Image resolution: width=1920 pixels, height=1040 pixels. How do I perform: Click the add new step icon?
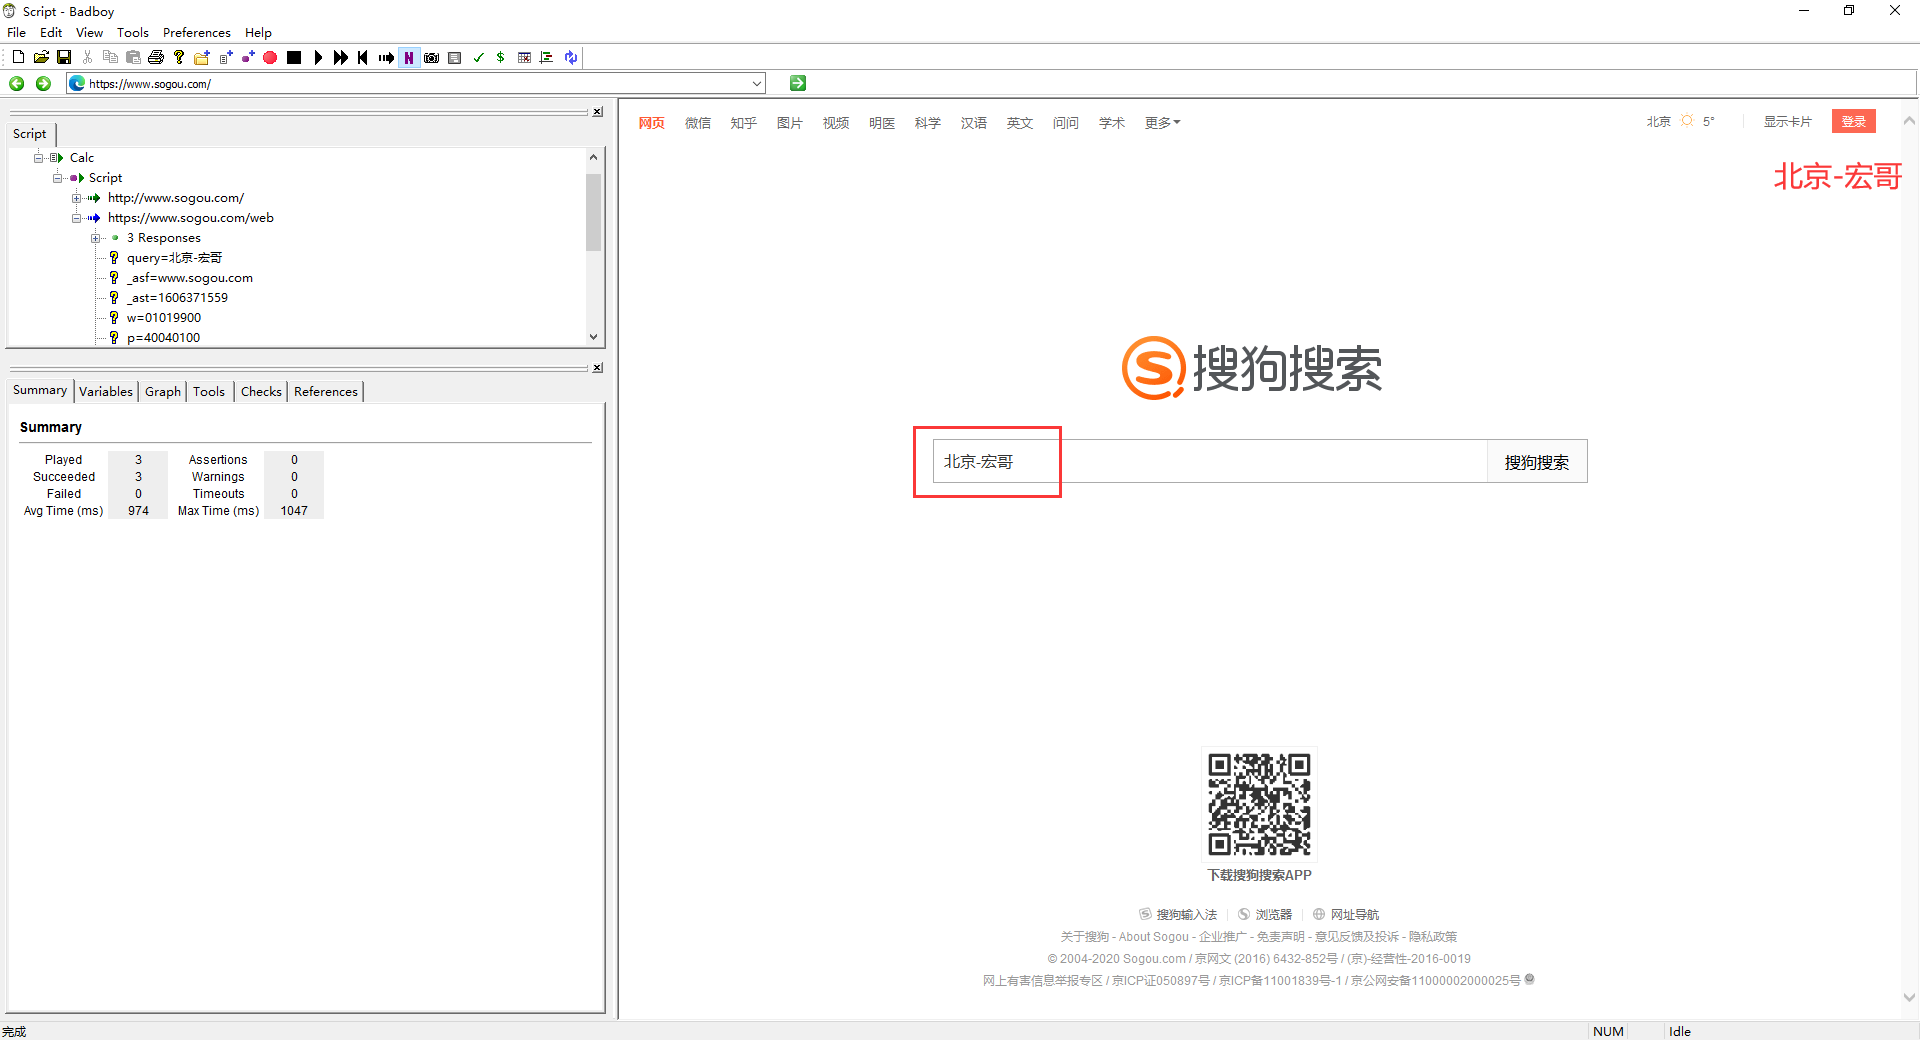click(x=248, y=57)
